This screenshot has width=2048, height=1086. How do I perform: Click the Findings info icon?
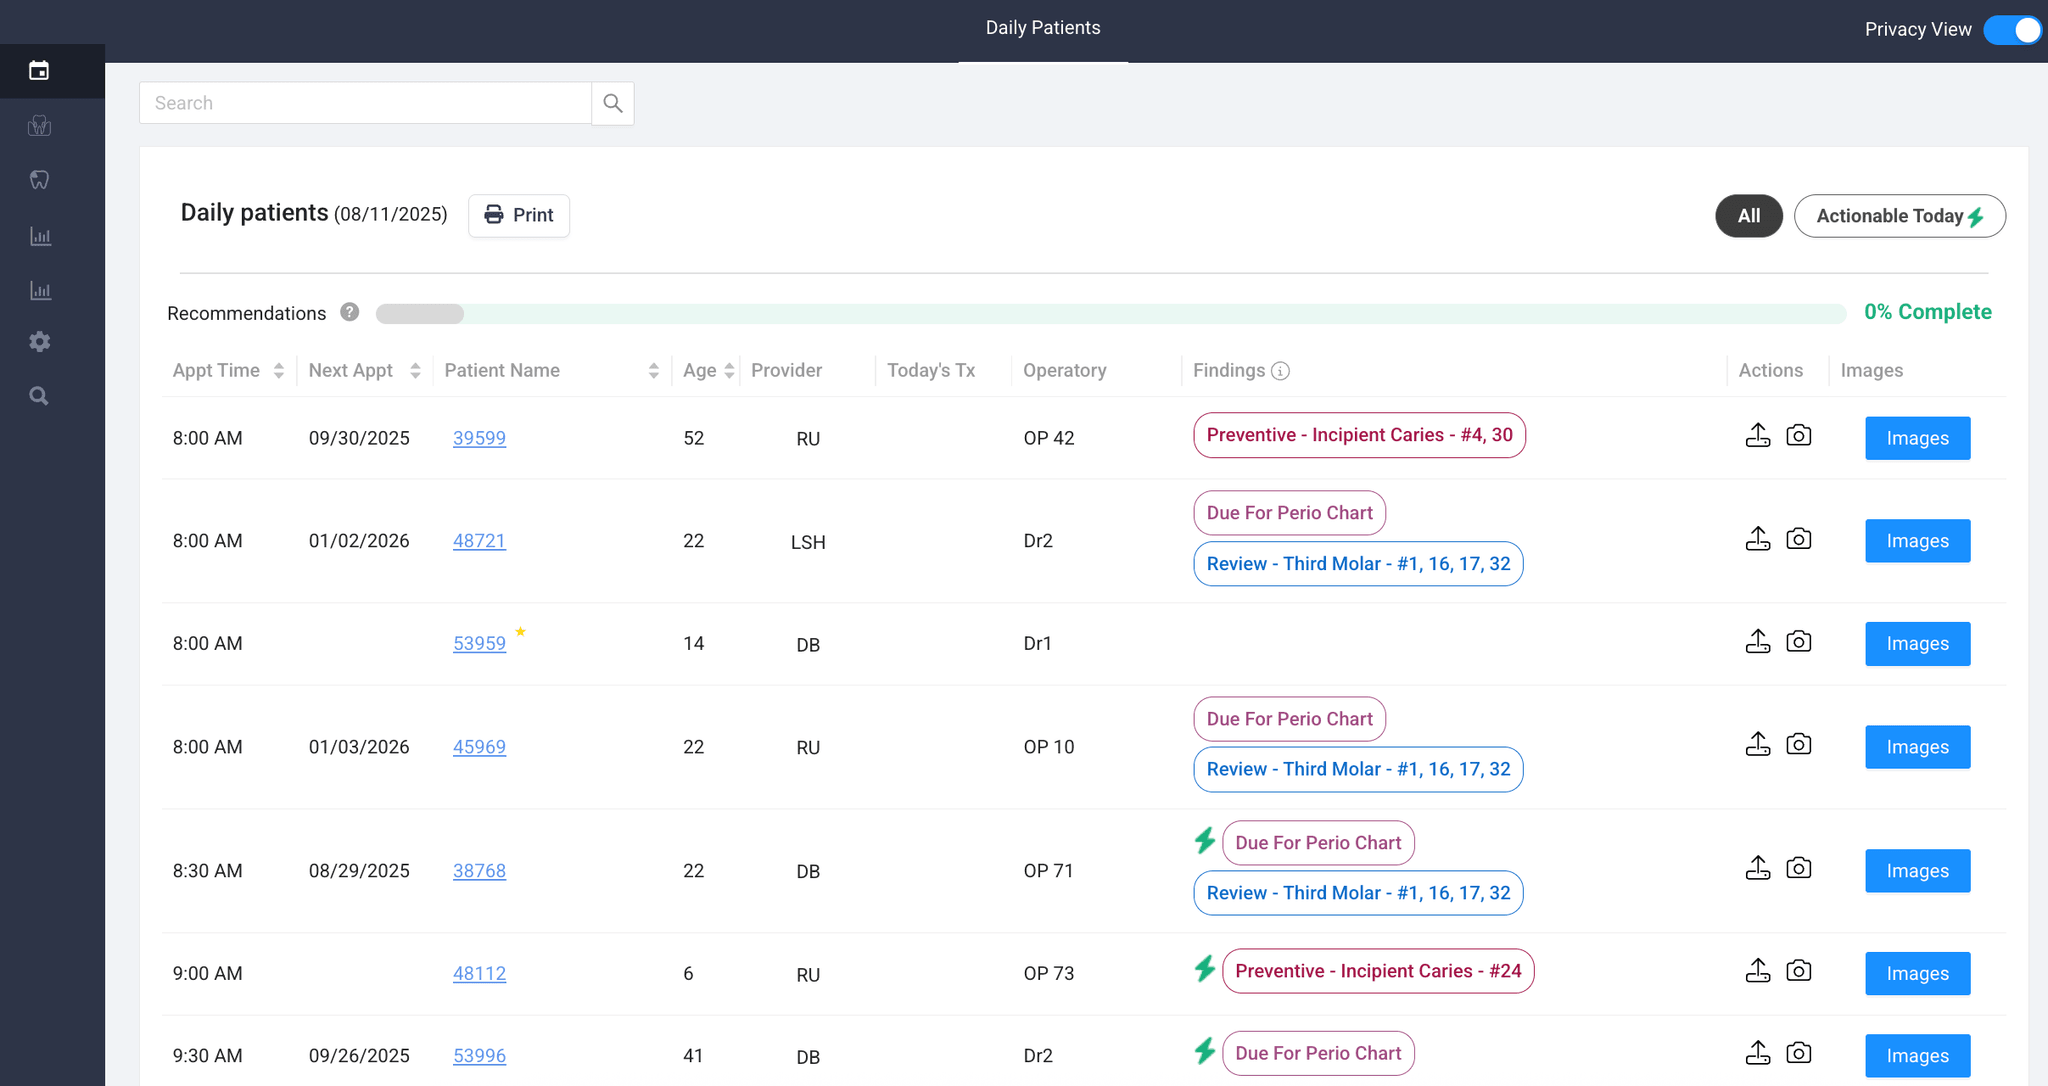1281,370
